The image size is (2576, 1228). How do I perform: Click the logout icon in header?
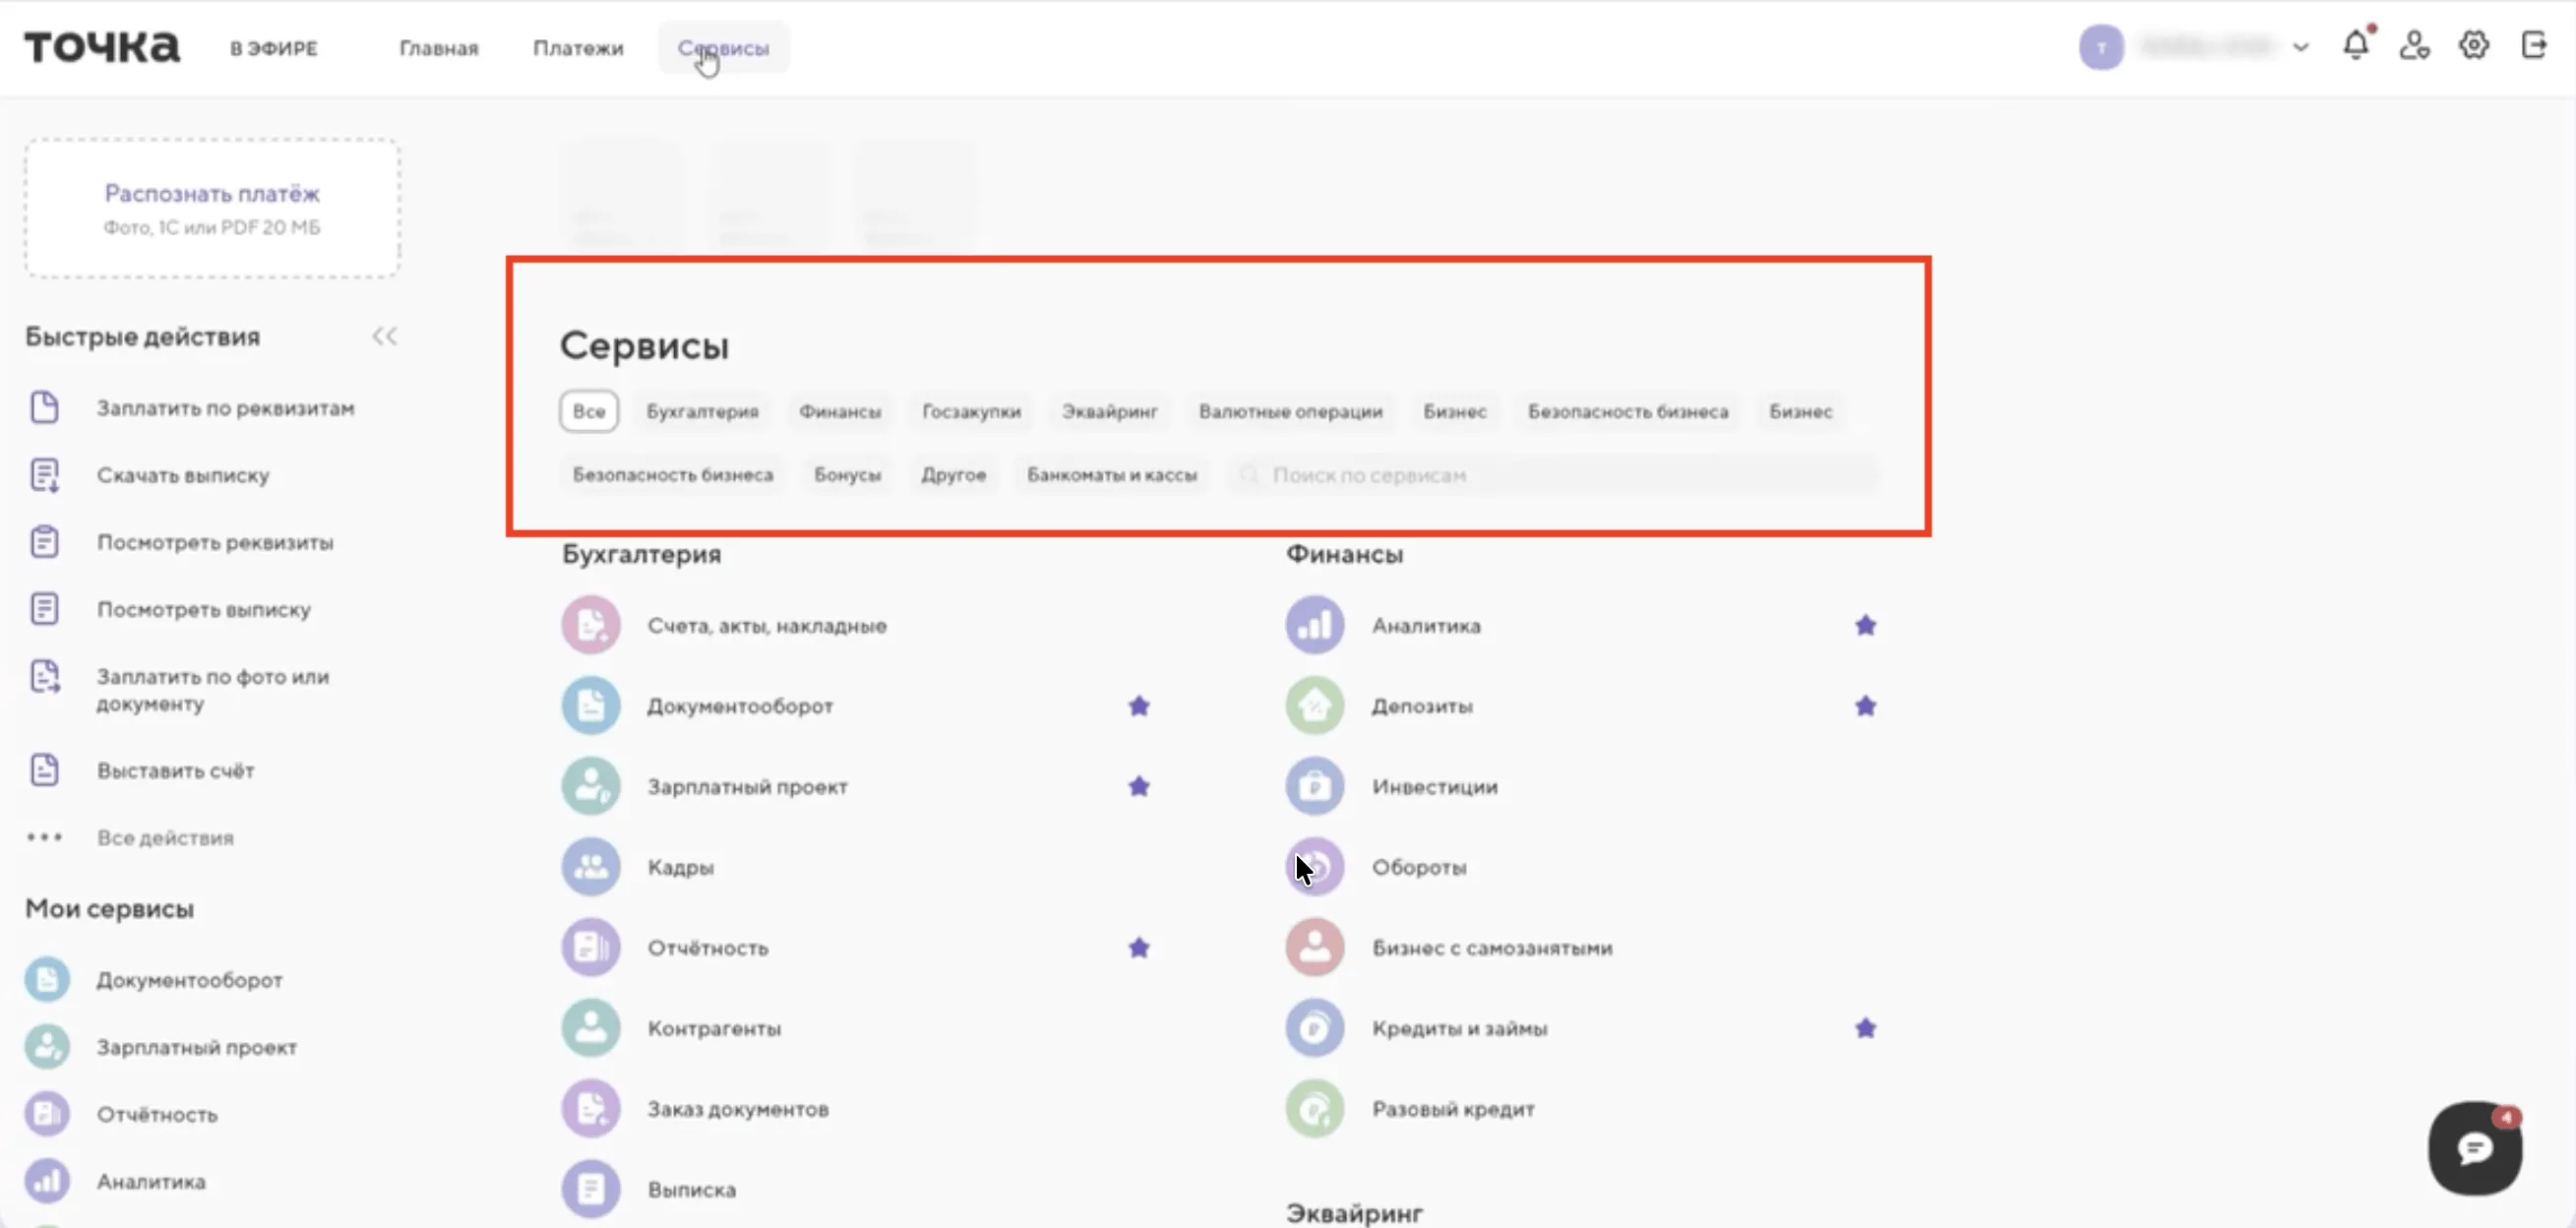2533,46
